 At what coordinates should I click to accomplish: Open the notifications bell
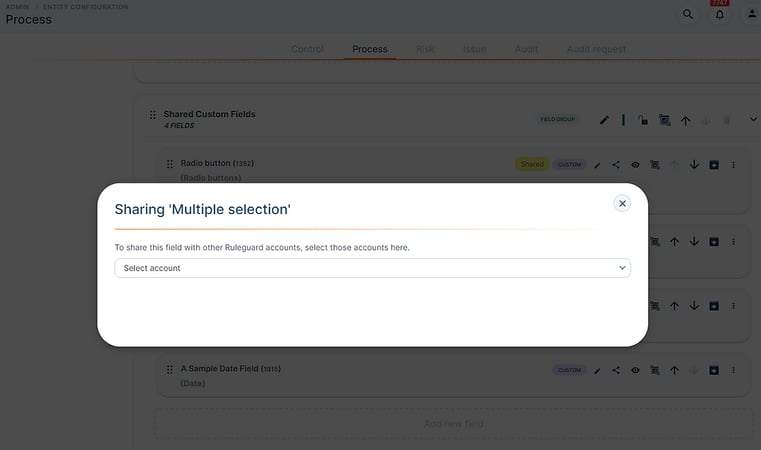point(720,14)
